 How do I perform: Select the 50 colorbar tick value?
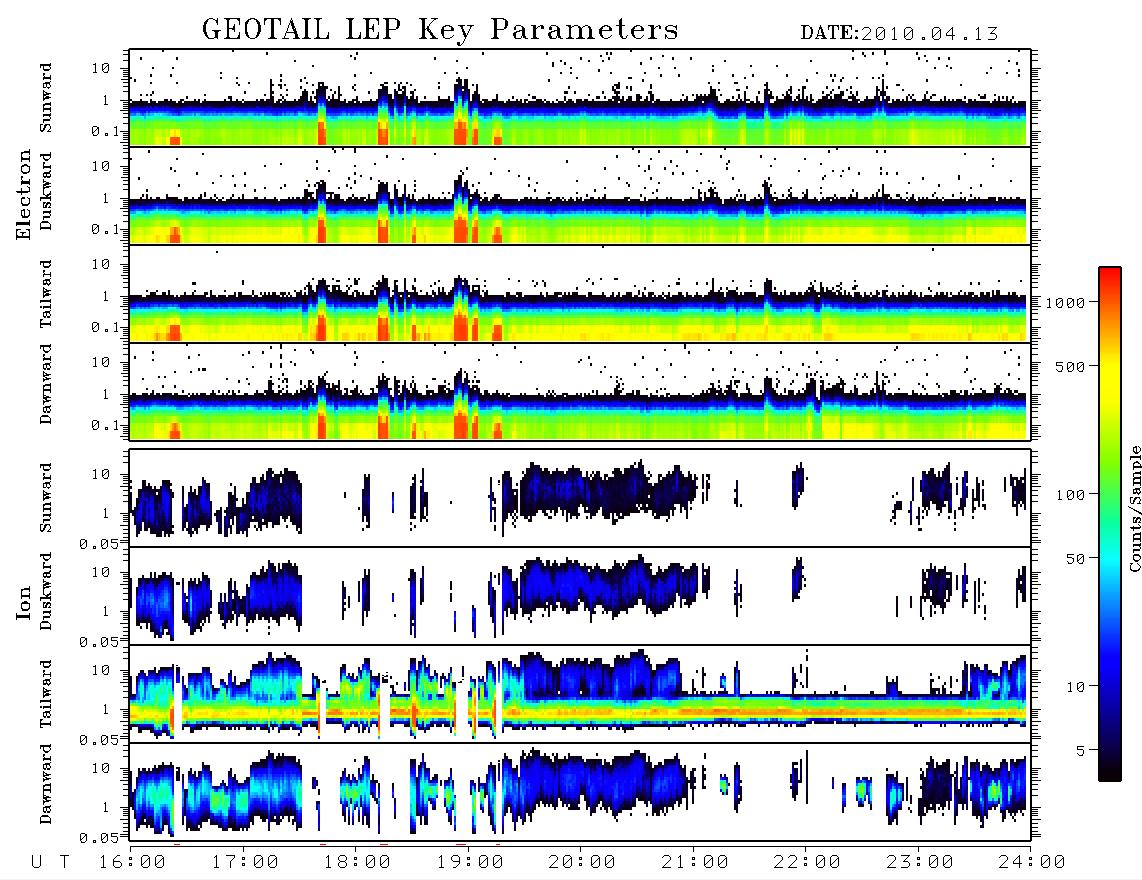pos(1076,559)
